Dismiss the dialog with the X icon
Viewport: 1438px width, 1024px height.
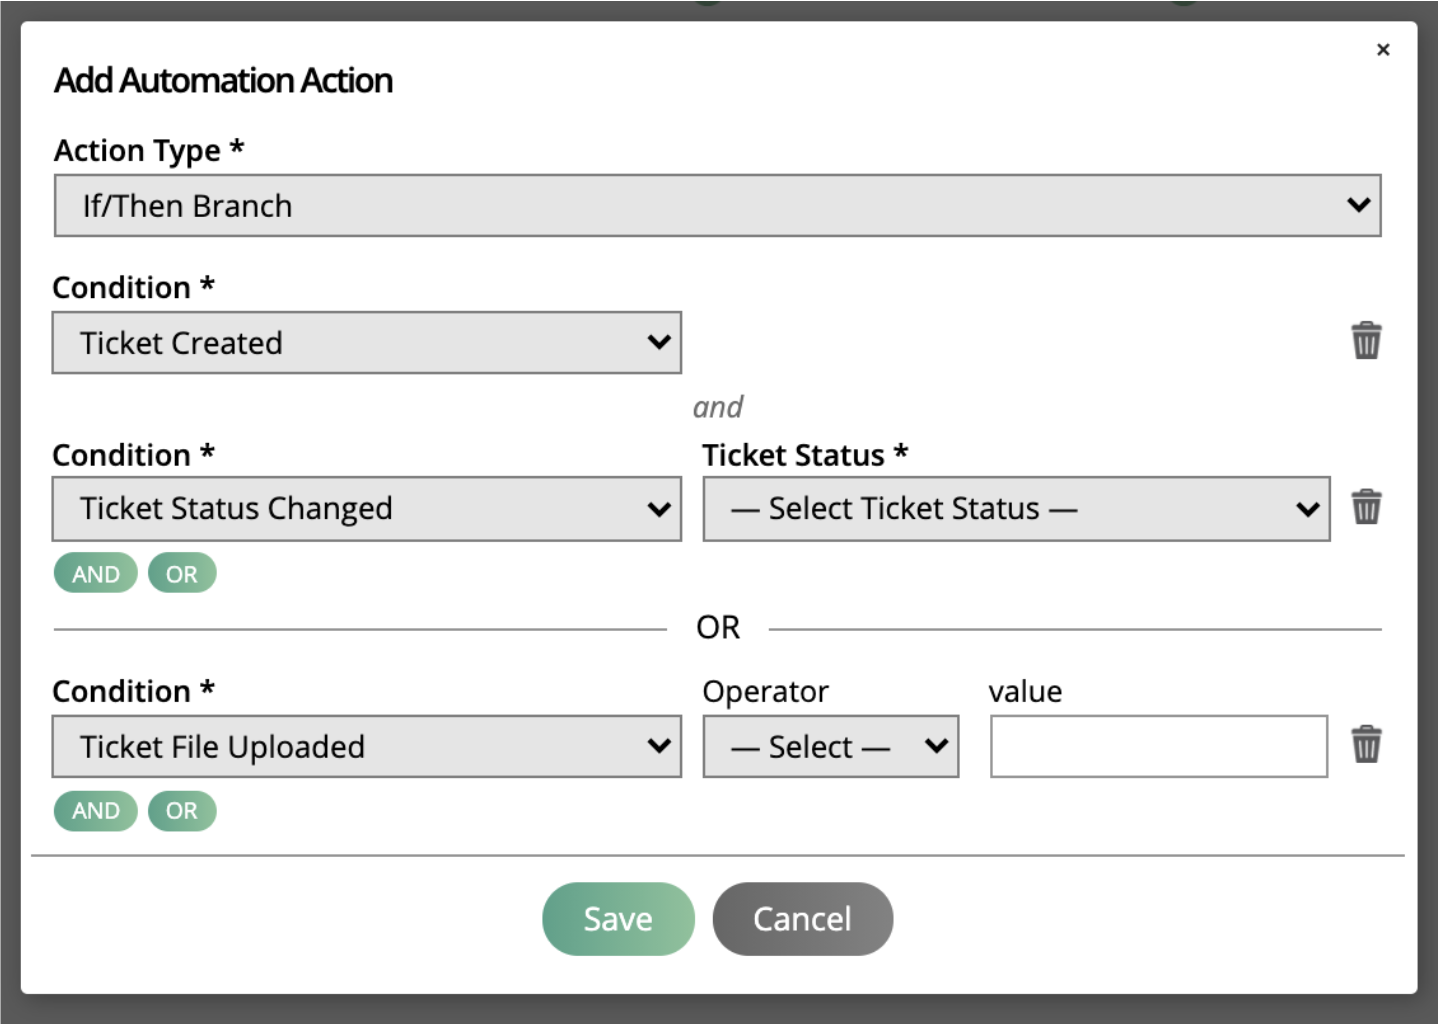click(1383, 49)
